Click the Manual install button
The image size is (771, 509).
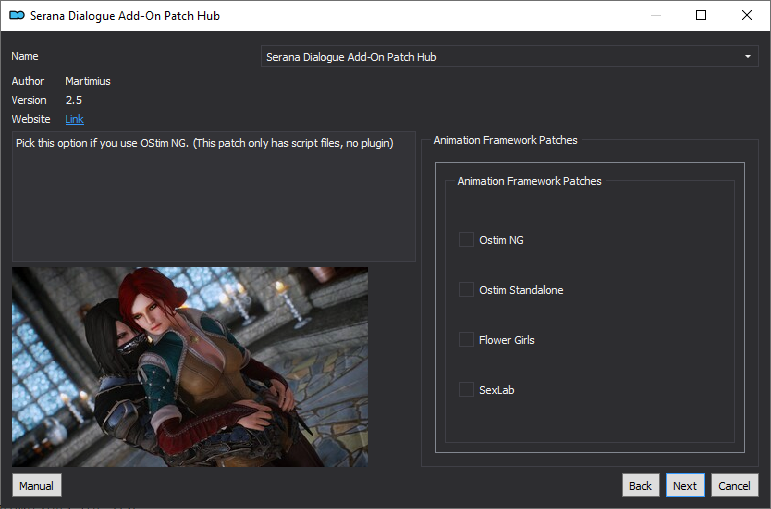click(x=36, y=486)
